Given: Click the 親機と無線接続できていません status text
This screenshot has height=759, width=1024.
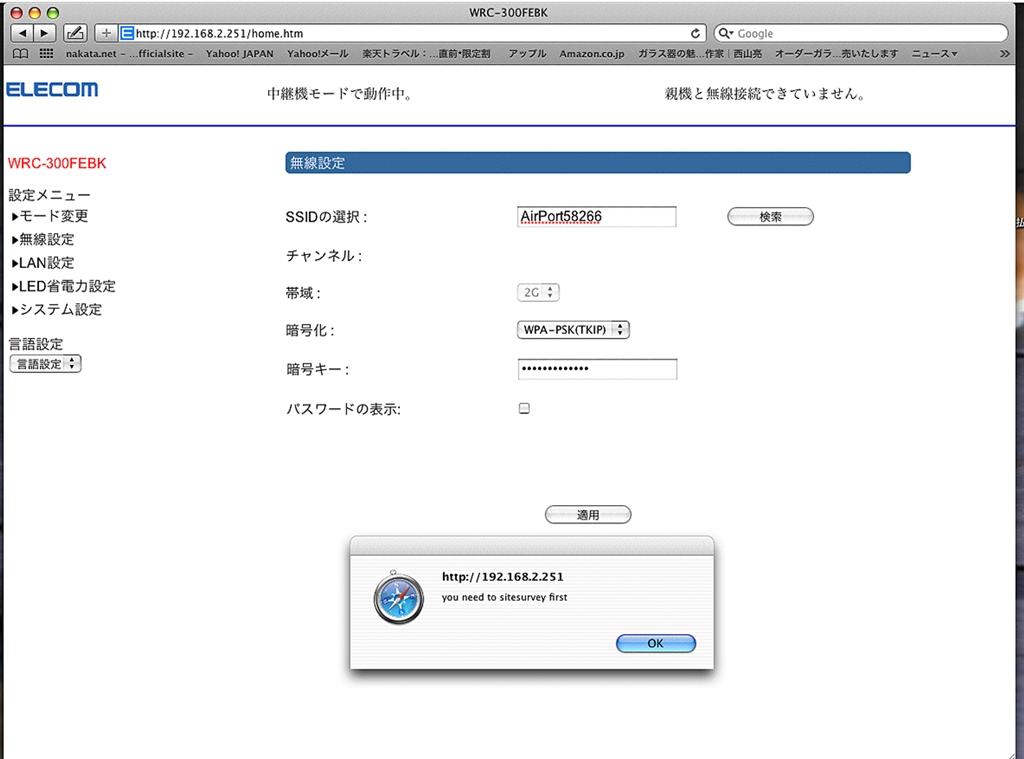Looking at the screenshot, I should tap(765, 94).
